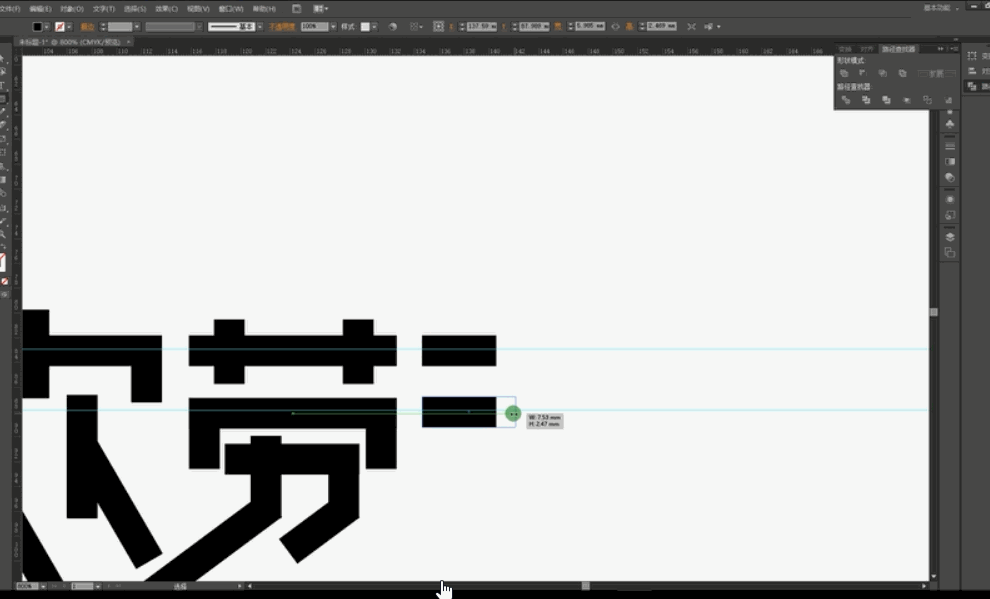Click the Outline pathfinder icon
This screenshot has width=990, height=599.
pyautogui.click(x=927, y=100)
